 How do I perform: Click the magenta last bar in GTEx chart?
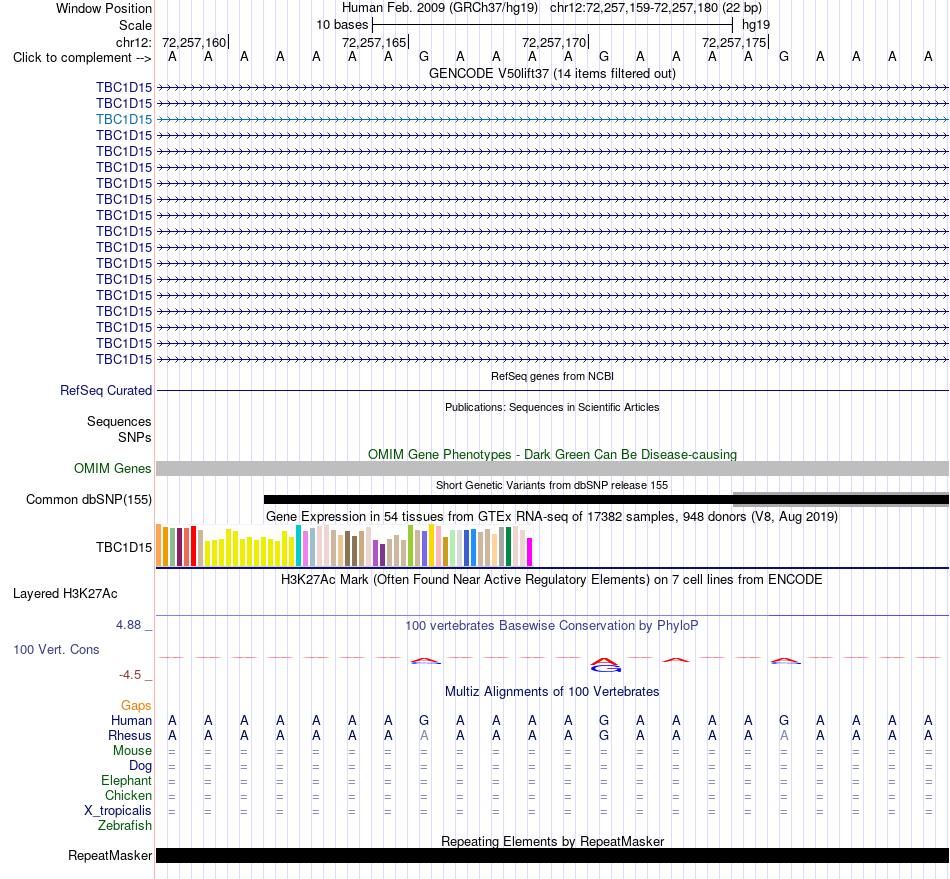pyautogui.click(x=529, y=552)
